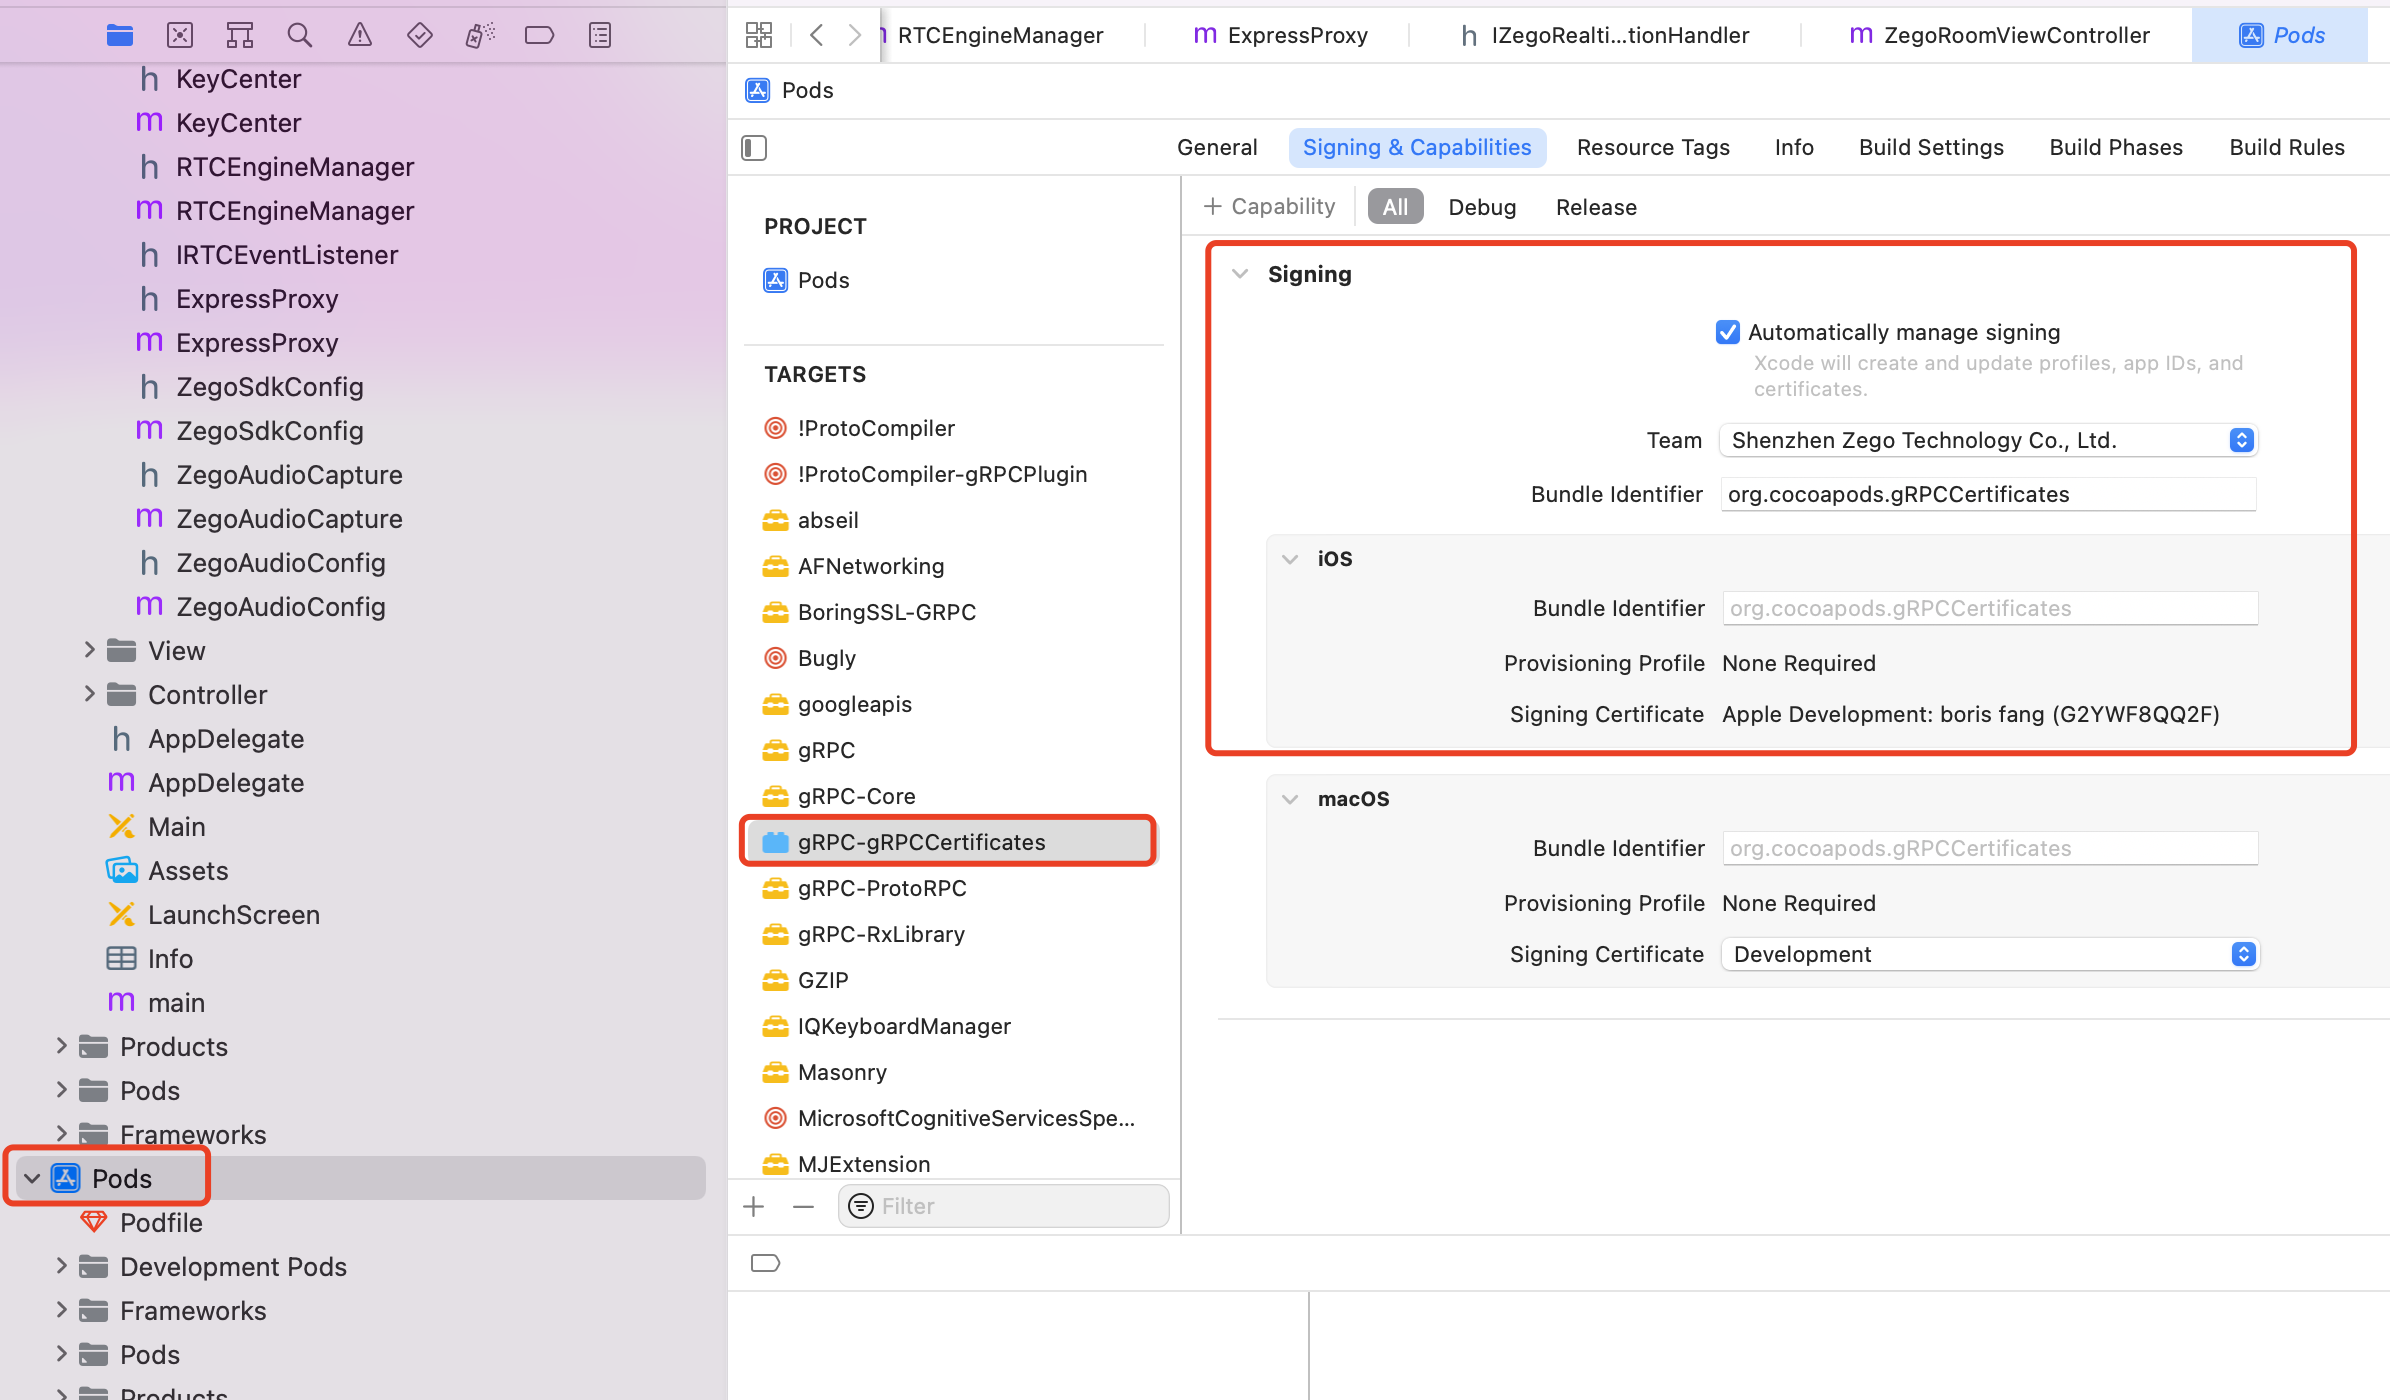Click the remove target minus icon
Screen dimensions: 2390x1400
pyautogui.click(x=803, y=1207)
